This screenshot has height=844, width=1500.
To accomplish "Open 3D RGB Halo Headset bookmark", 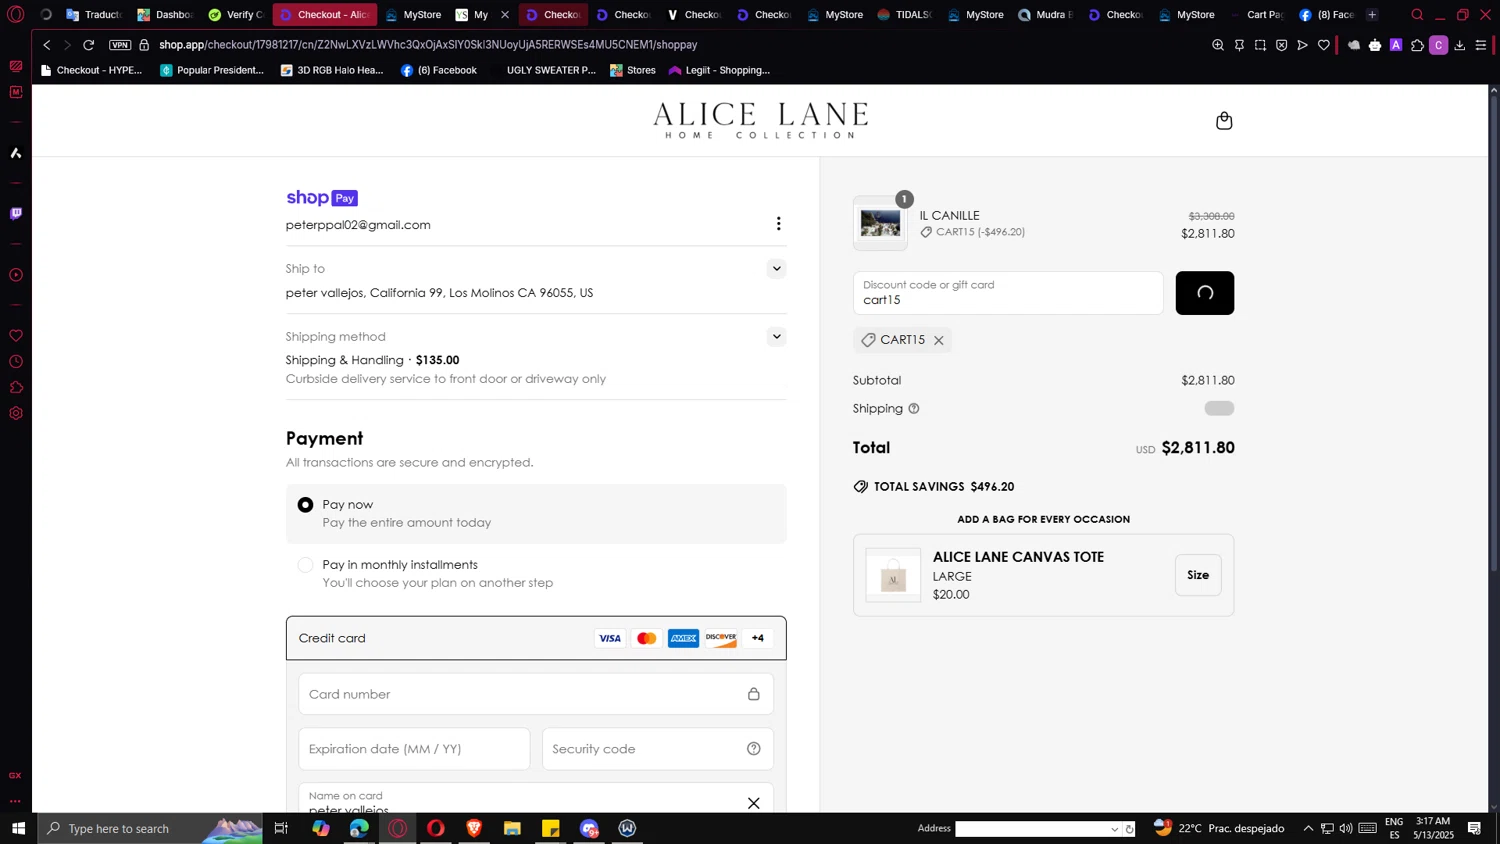I will coord(332,70).
